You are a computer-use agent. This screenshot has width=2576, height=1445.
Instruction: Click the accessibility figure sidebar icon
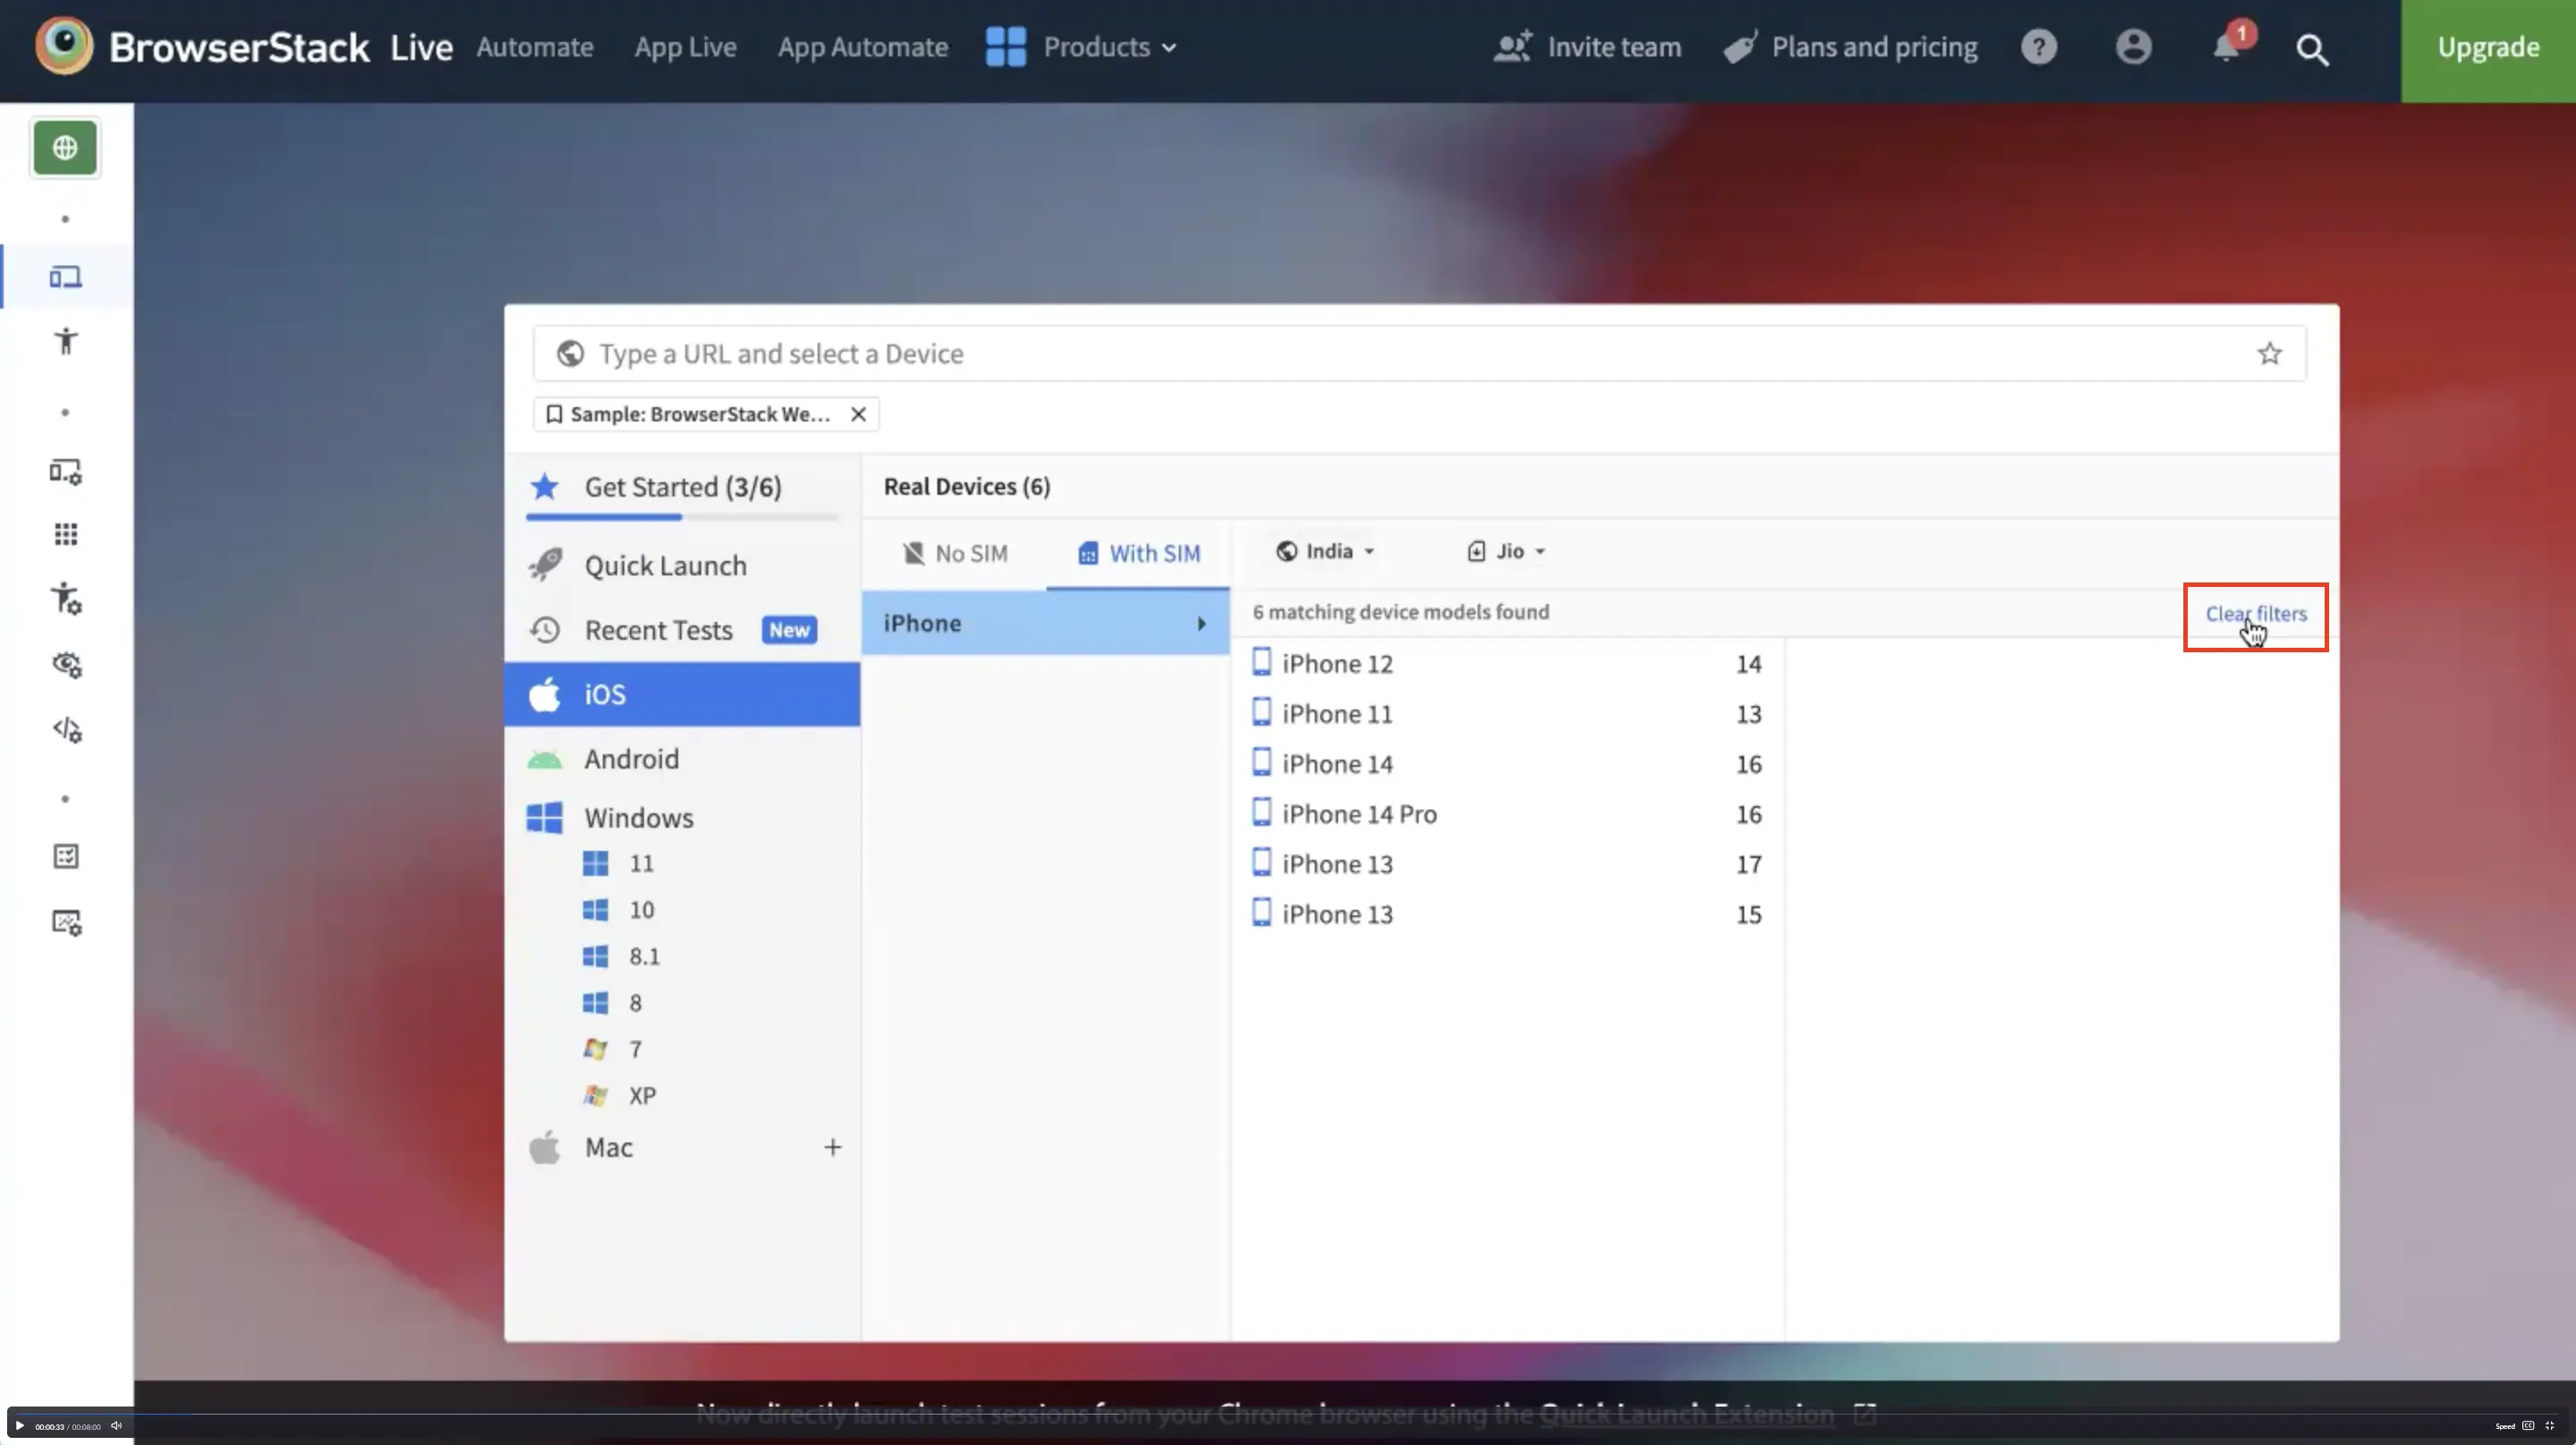[66, 341]
